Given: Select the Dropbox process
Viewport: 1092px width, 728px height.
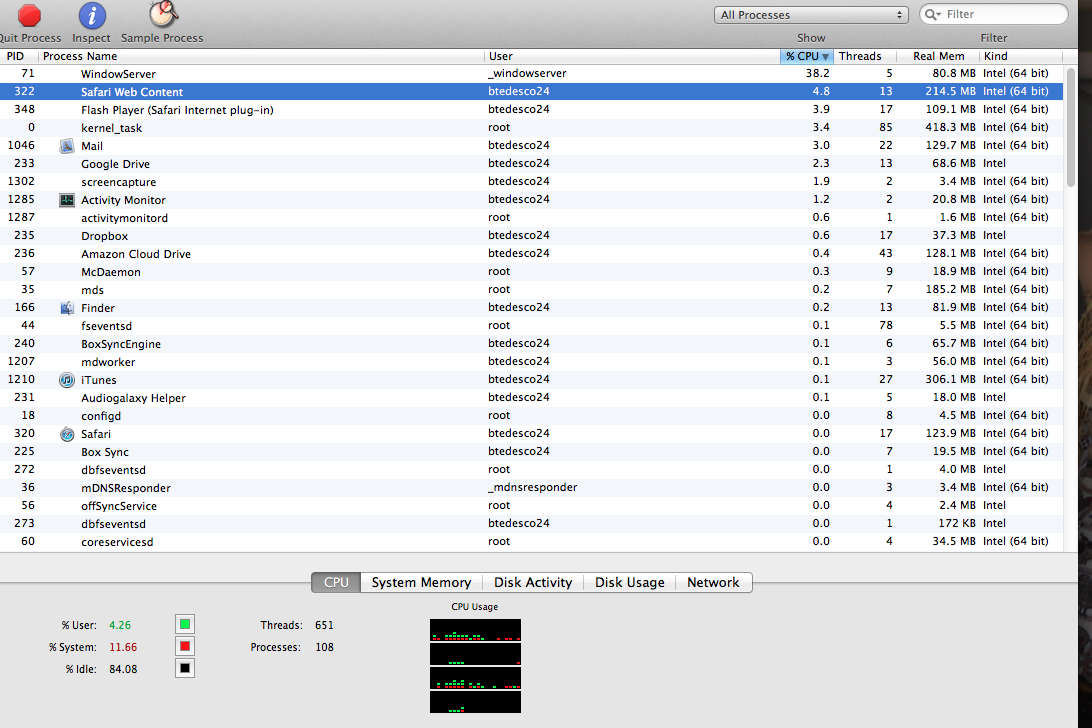Looking at the screenshot, I should [x=531, y=235].
